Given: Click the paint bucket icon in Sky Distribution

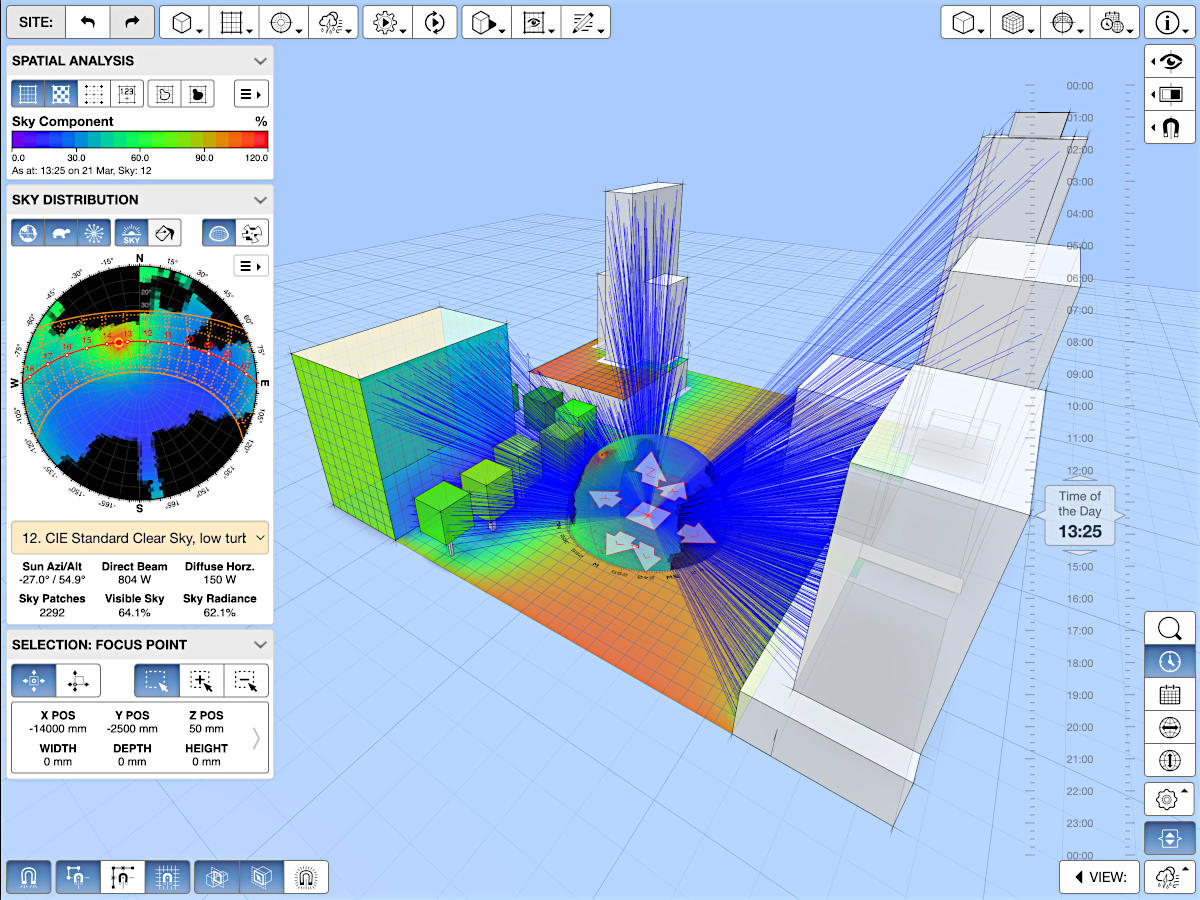Looking at the screenshot, I should (163, 233).
